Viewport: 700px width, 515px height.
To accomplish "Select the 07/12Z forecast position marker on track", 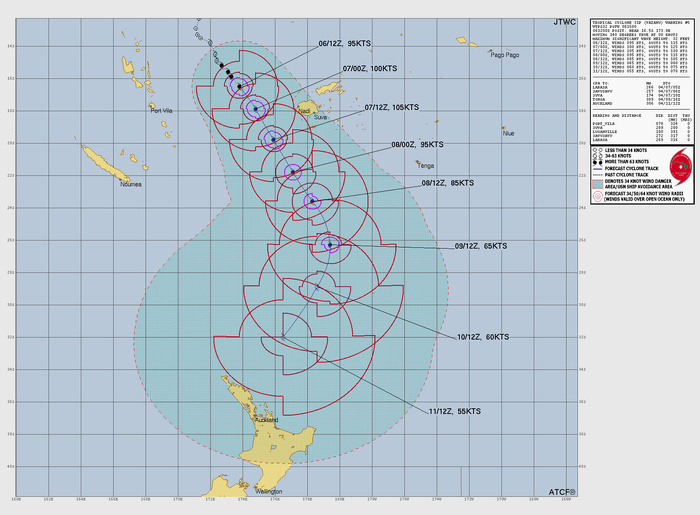I will (273, 140).
